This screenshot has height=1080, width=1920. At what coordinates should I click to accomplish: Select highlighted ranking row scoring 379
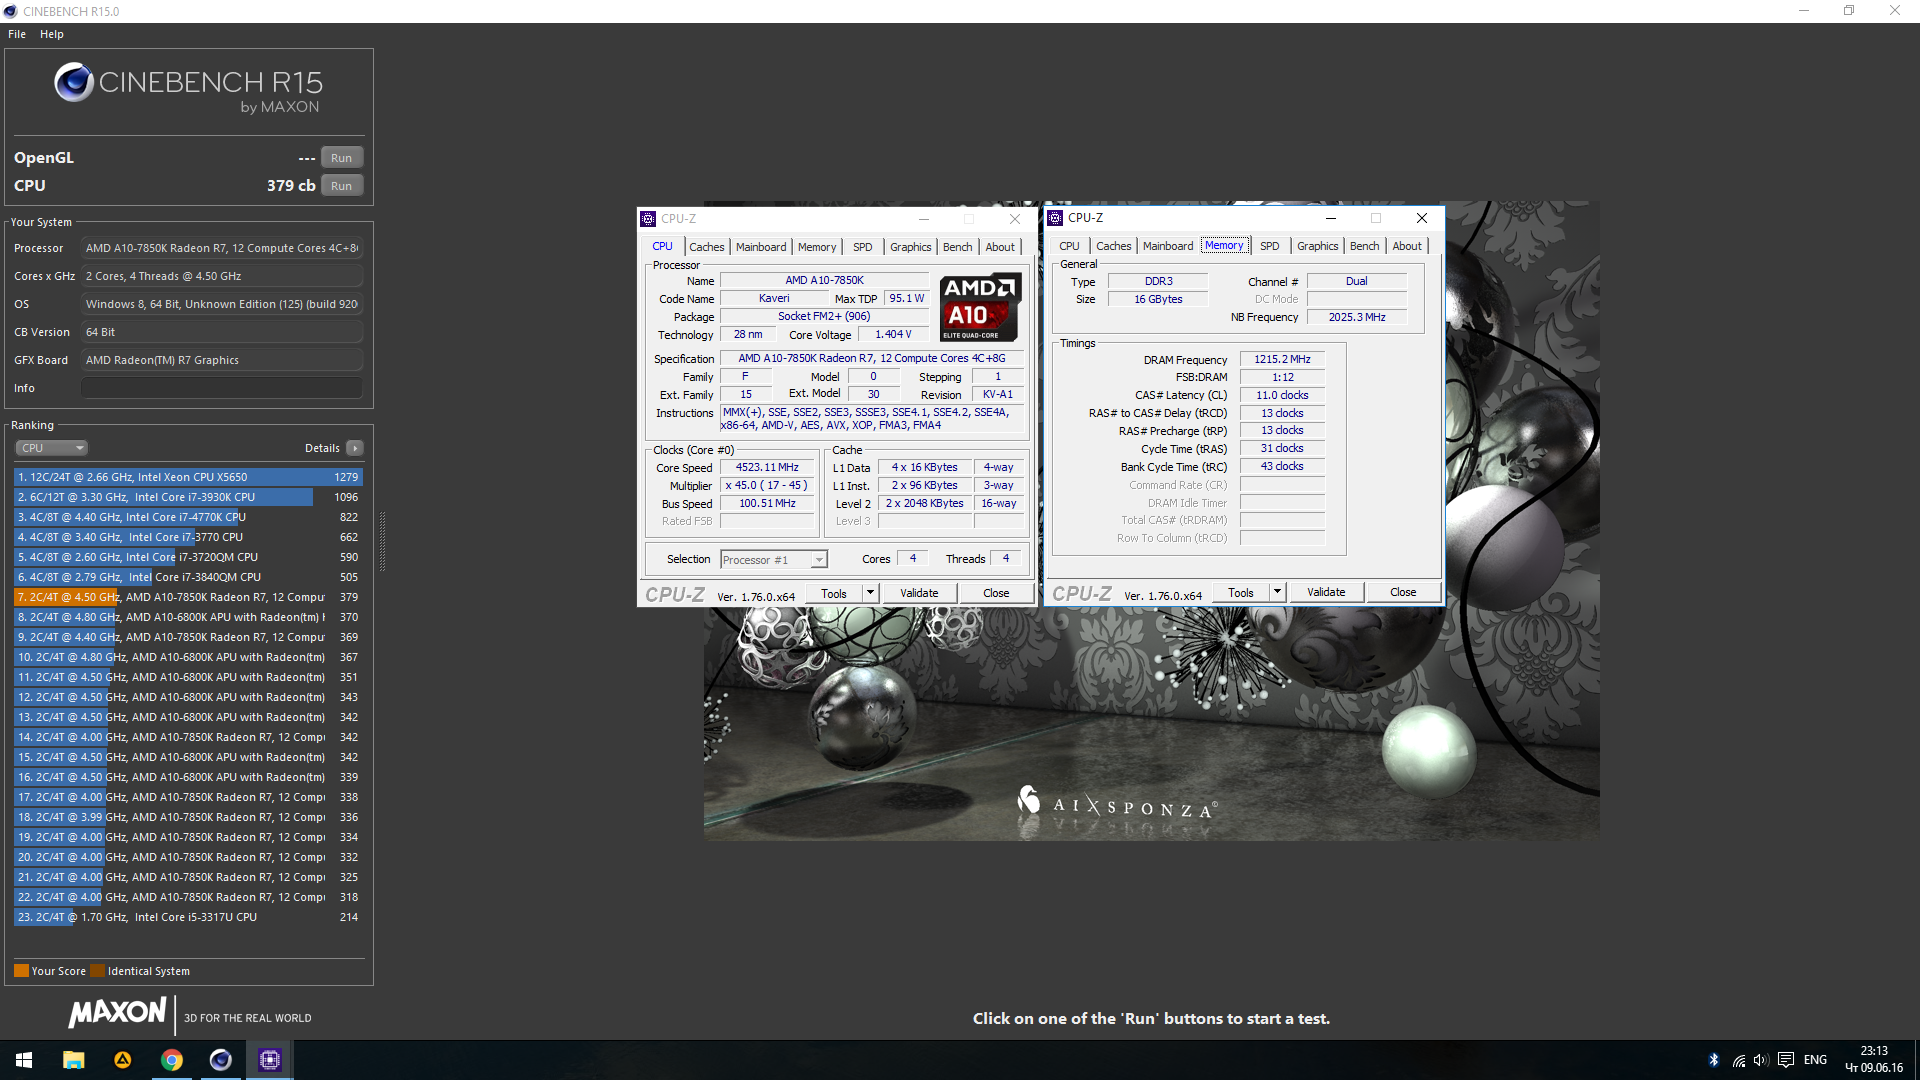coord(188,597)
